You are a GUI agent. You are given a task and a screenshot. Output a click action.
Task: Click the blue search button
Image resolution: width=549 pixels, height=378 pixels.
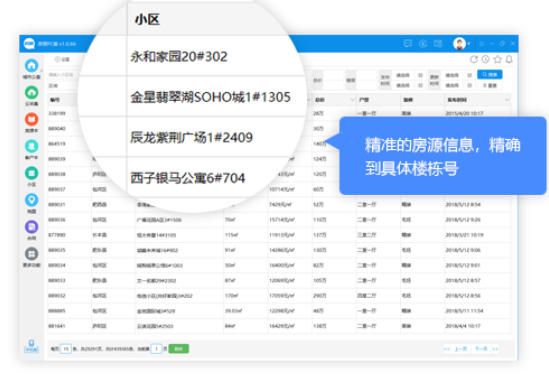pyautogui.click(x=489, y=74)
